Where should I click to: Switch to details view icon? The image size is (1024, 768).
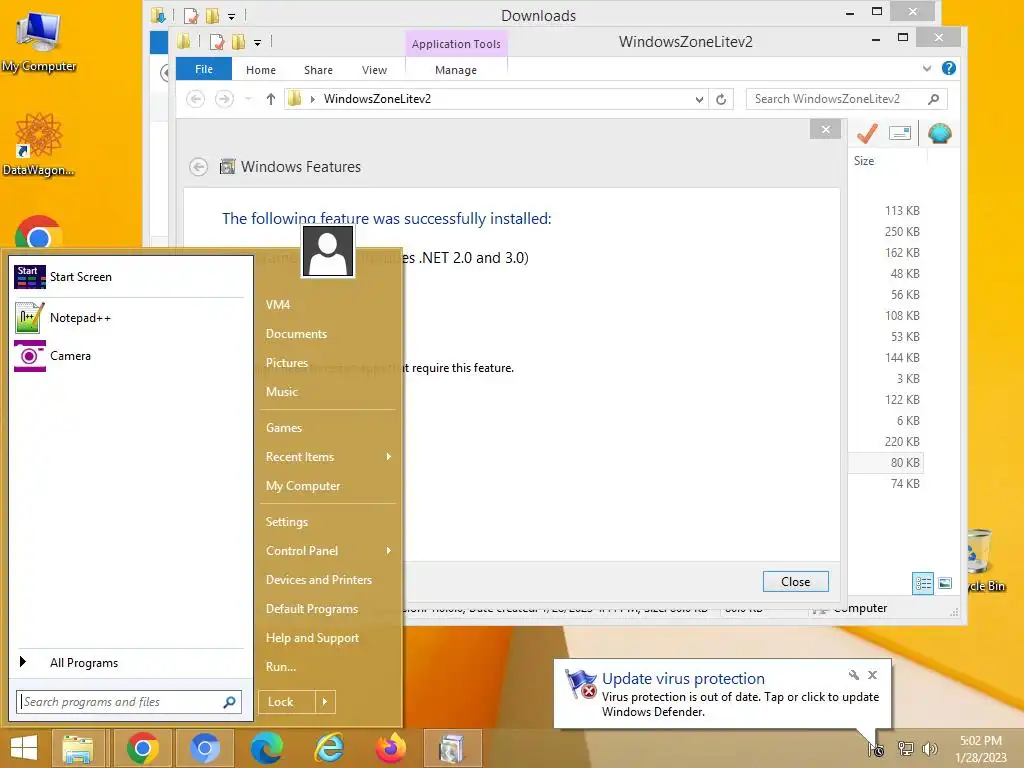coord(923,583)
